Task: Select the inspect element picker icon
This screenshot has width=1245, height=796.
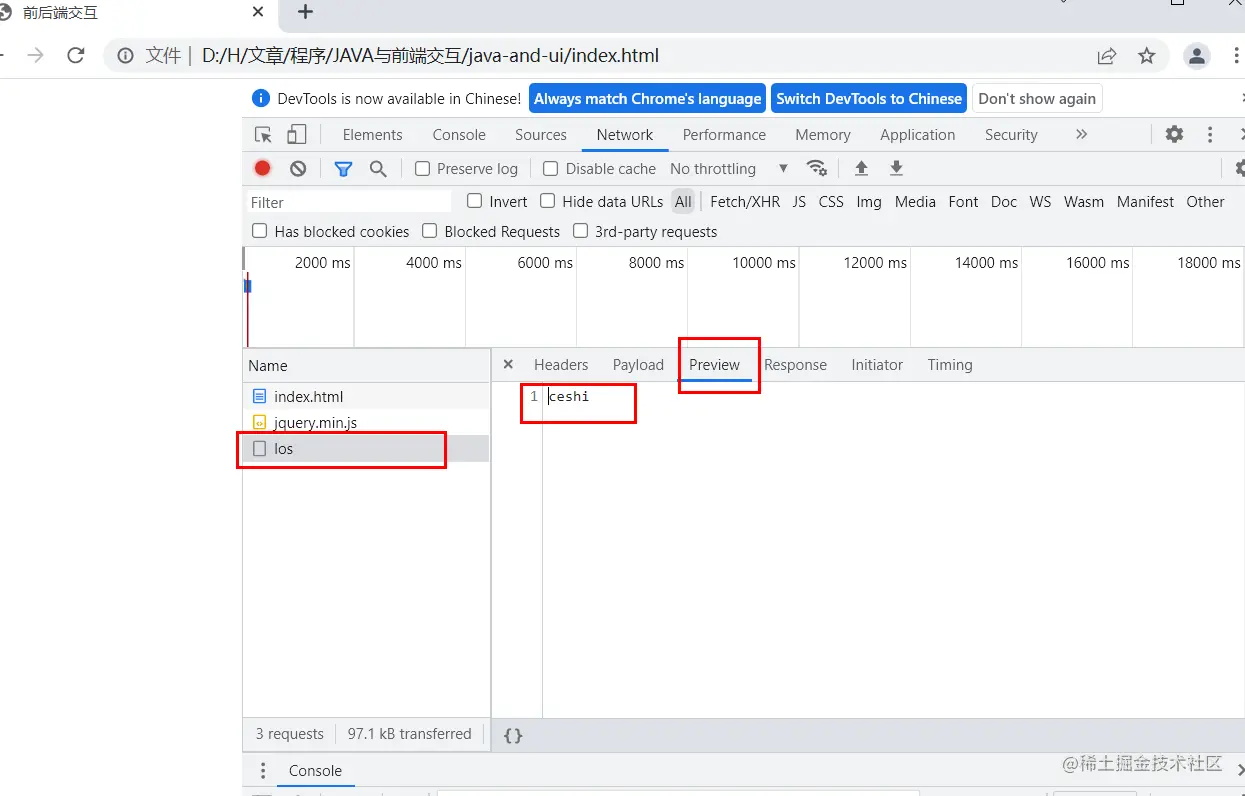Action: (263, 135)
